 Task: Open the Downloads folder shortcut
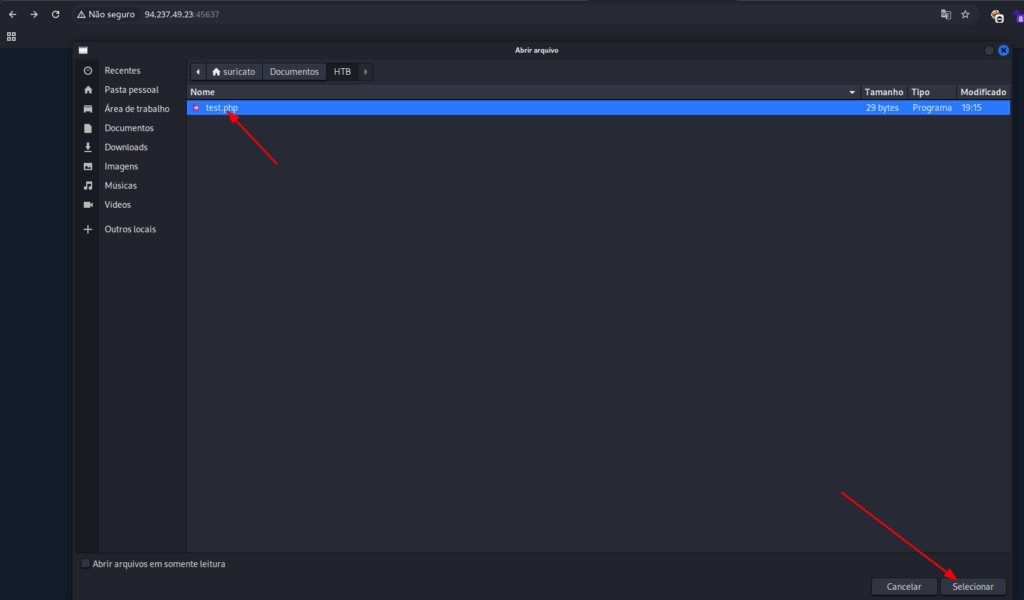[x=125, y=147]
